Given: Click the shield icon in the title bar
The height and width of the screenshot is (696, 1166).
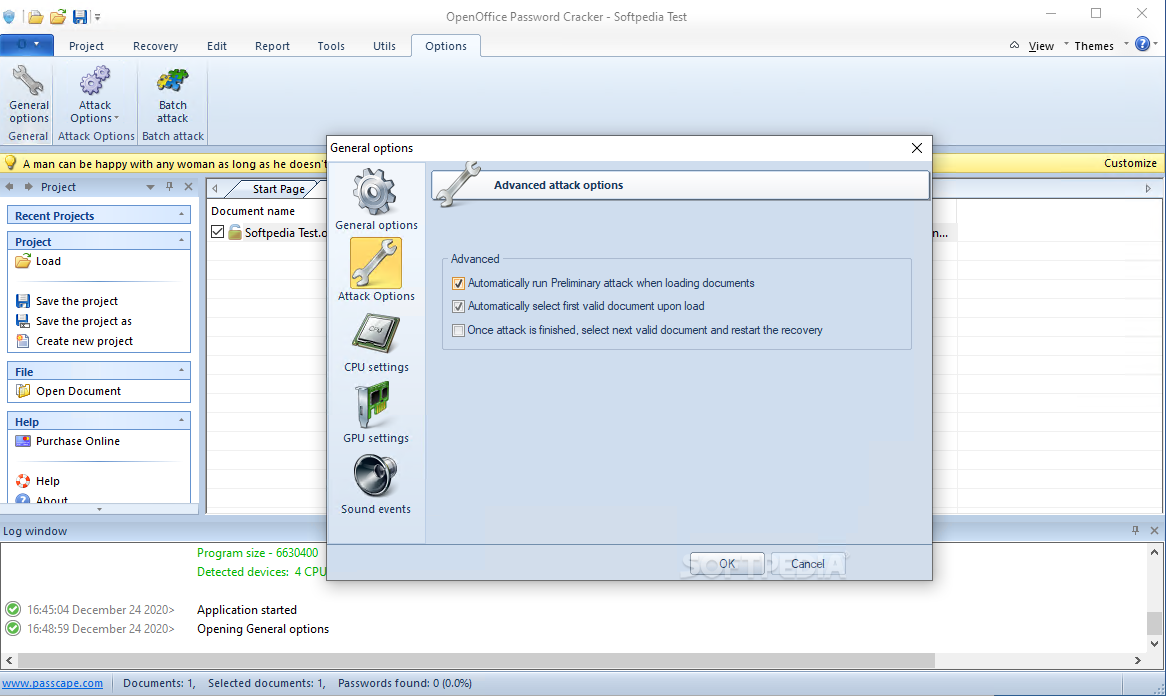Looking at the screenshot, I should coord(9,16).
